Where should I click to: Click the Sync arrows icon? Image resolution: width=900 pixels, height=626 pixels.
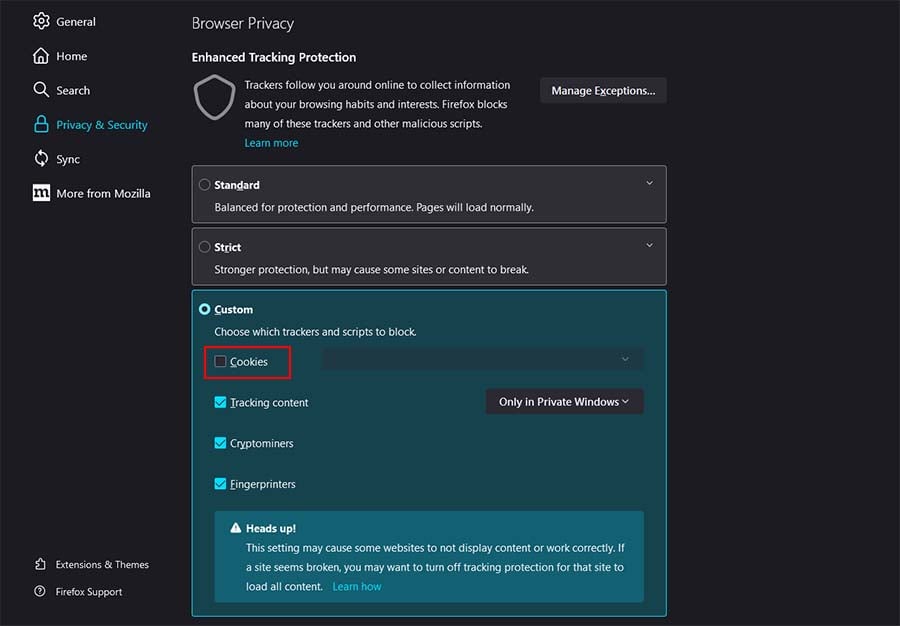tap(41, 159)
